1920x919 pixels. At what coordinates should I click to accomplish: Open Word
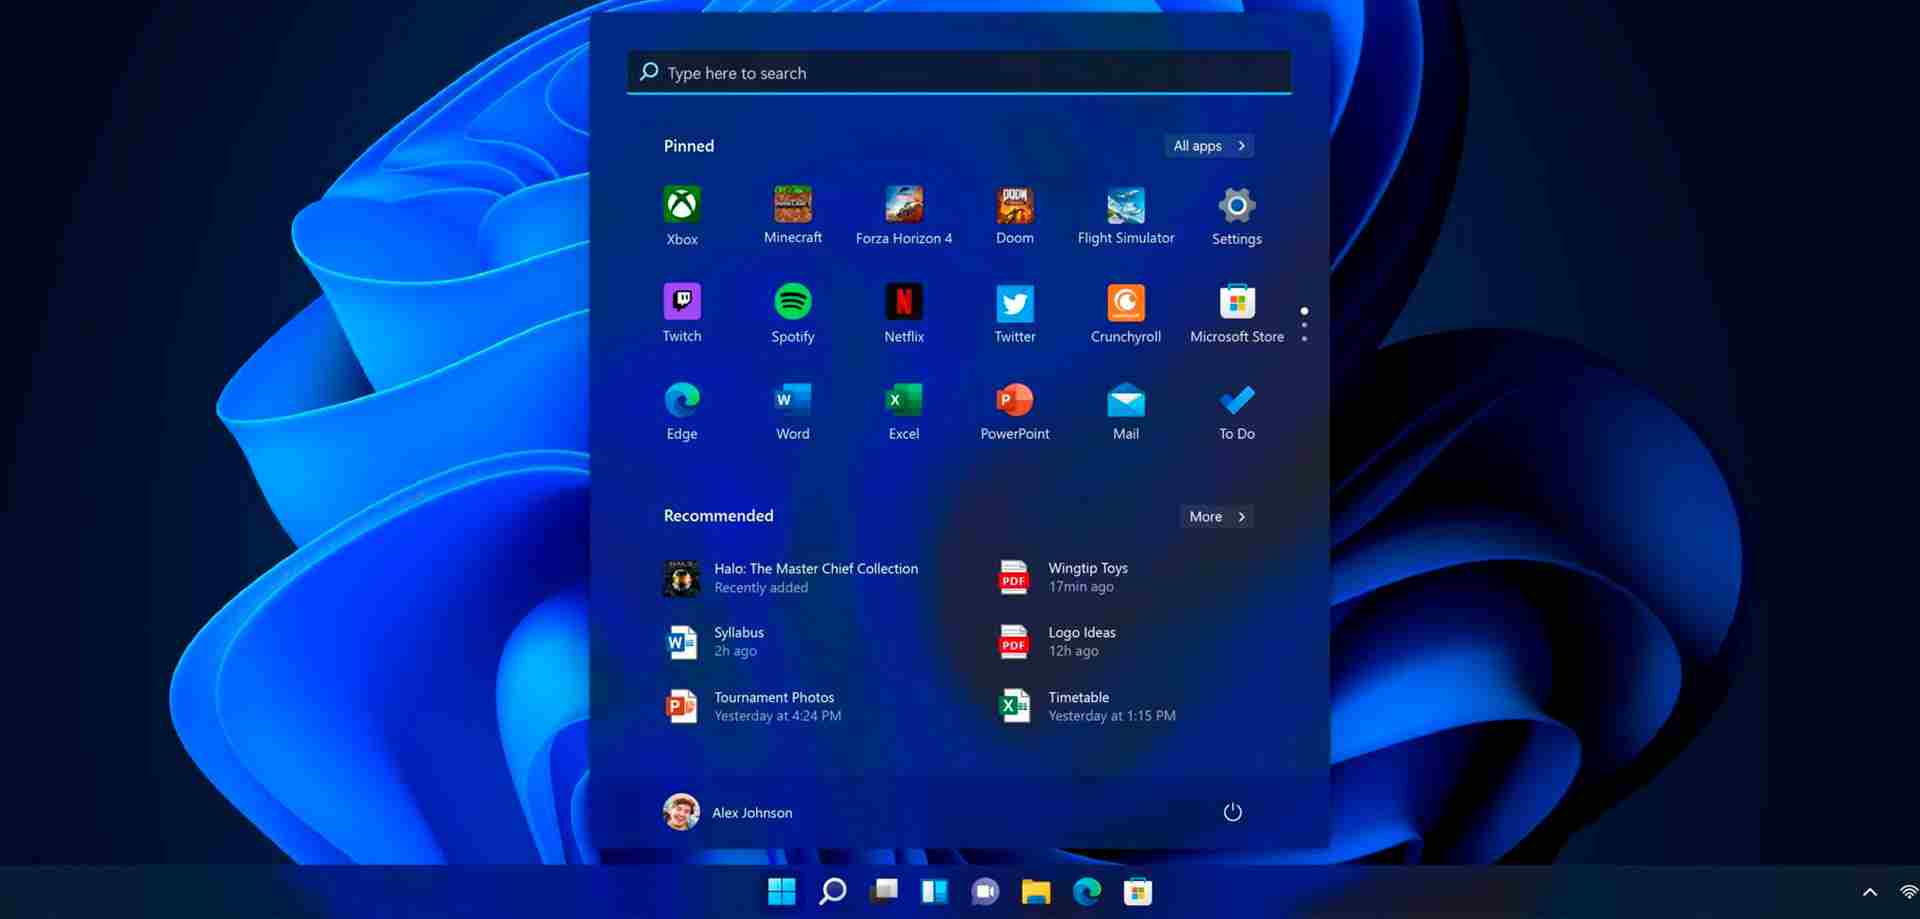click(793, 411)
